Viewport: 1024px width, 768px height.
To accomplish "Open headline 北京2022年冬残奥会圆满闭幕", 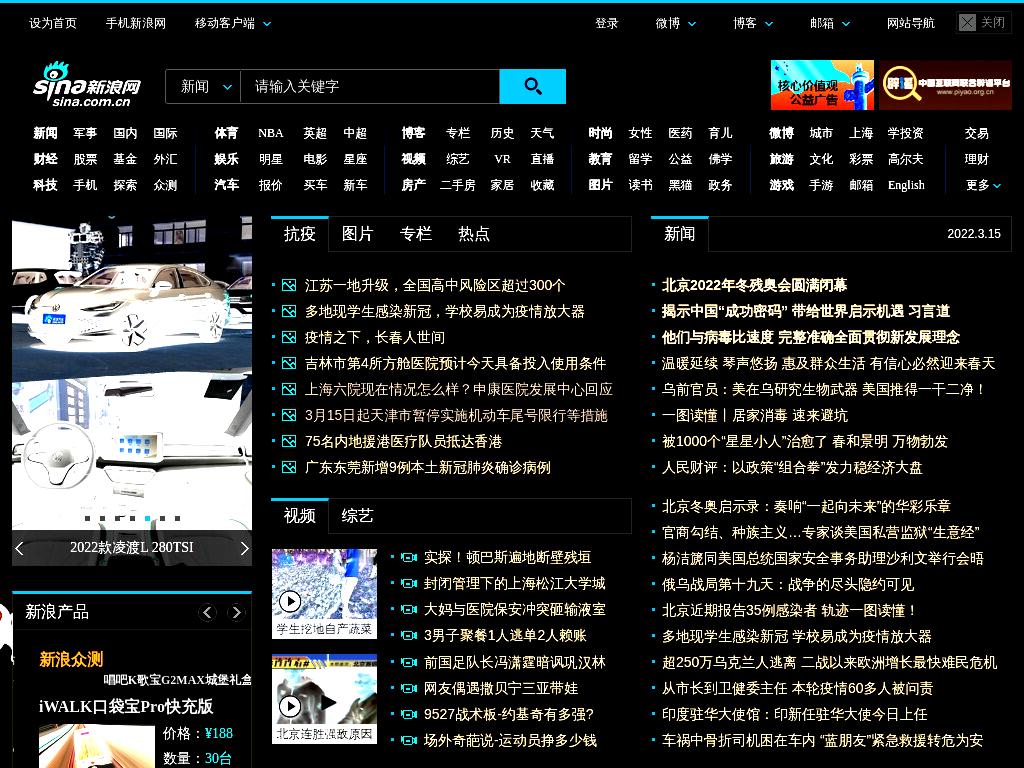I will pos(754,285).
